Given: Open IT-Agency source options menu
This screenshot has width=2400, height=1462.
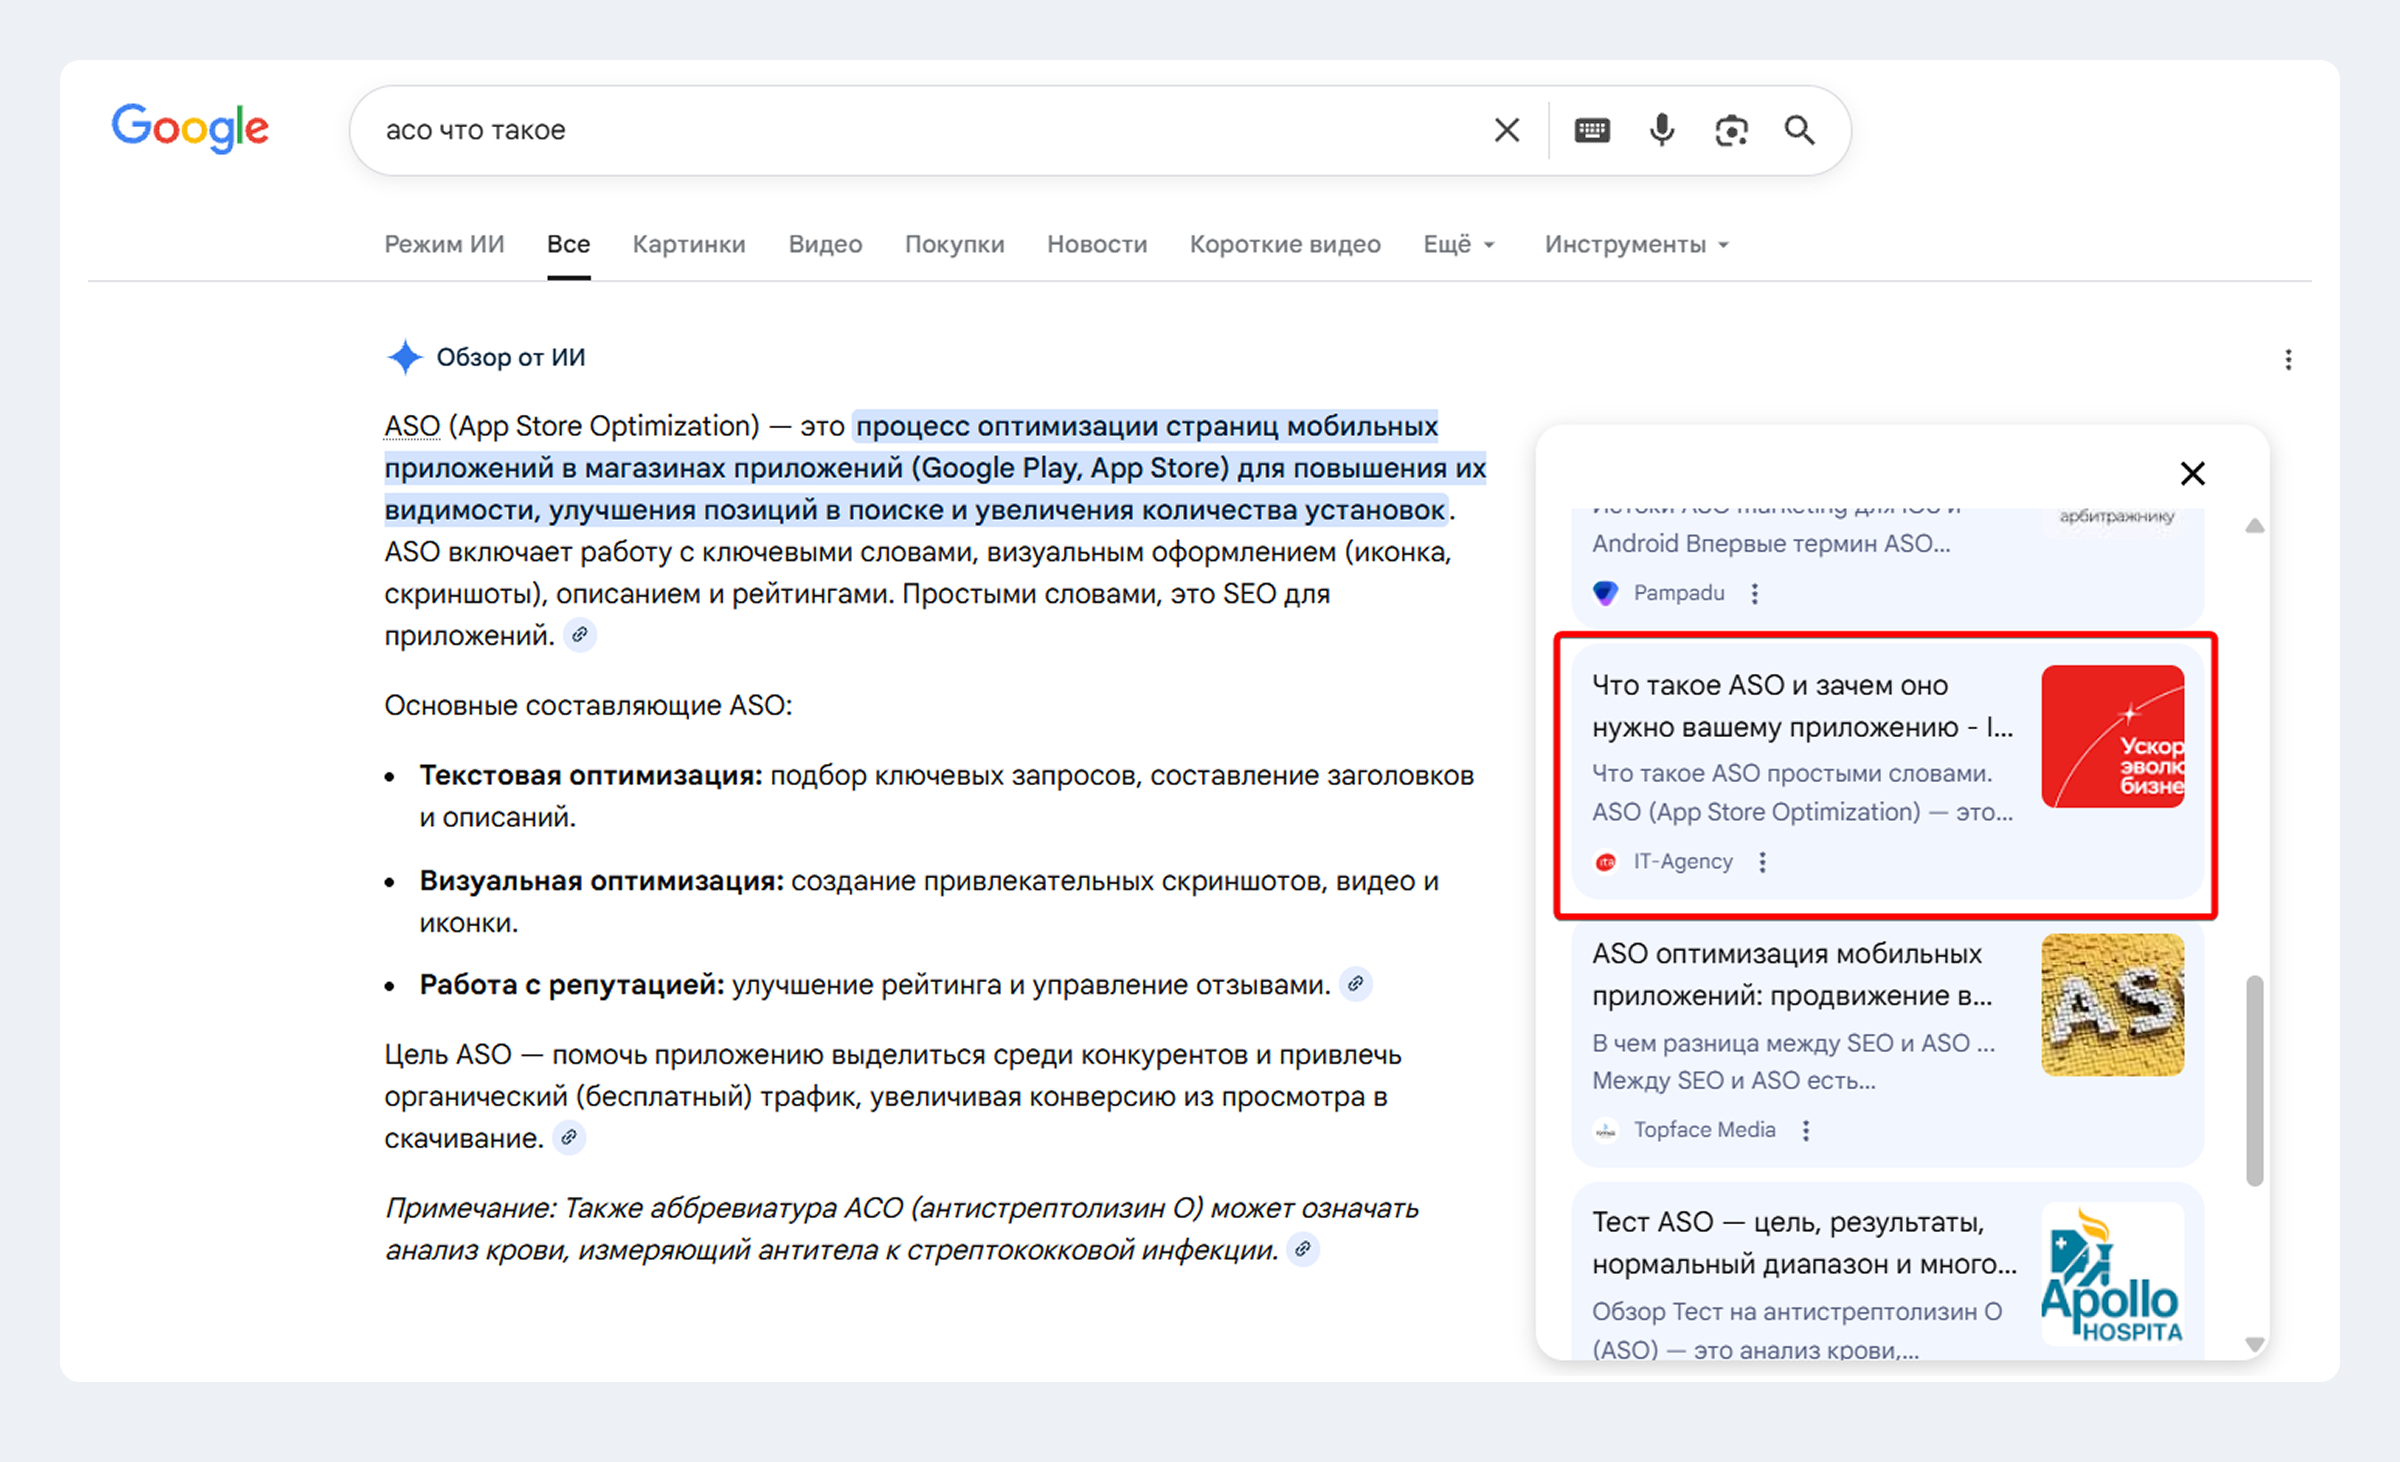Looking at the screenshot, I should tap(1763, 862).
